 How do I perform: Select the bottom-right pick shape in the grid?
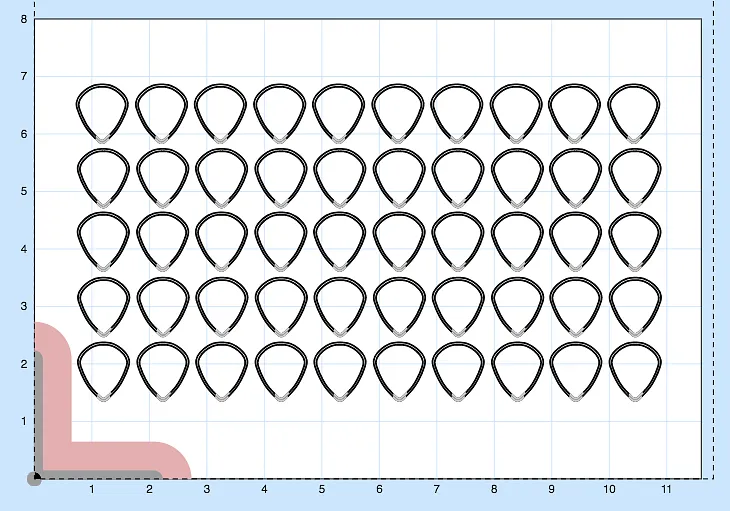click(x=634, y=370)
